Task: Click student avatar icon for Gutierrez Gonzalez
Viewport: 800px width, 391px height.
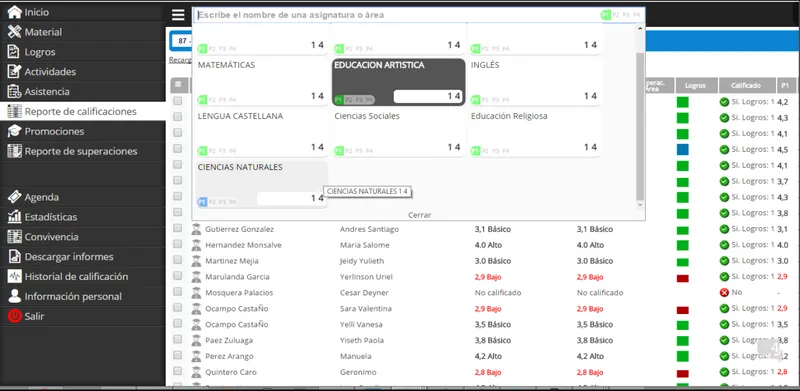Action: (196, 229)
